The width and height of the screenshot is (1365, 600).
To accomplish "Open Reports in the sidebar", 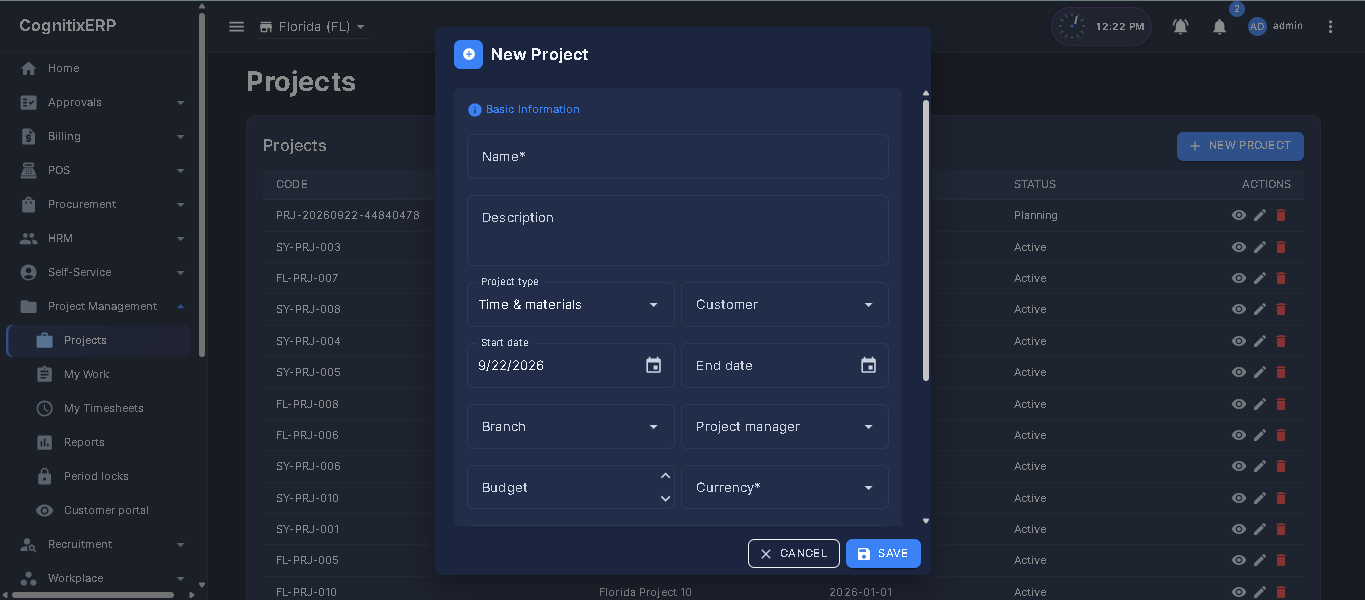I will click(x=100, y=442).
